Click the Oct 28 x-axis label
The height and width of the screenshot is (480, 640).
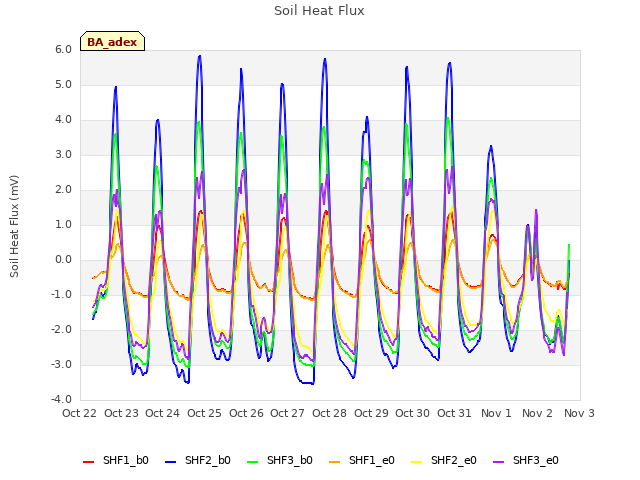pos(329,413)
